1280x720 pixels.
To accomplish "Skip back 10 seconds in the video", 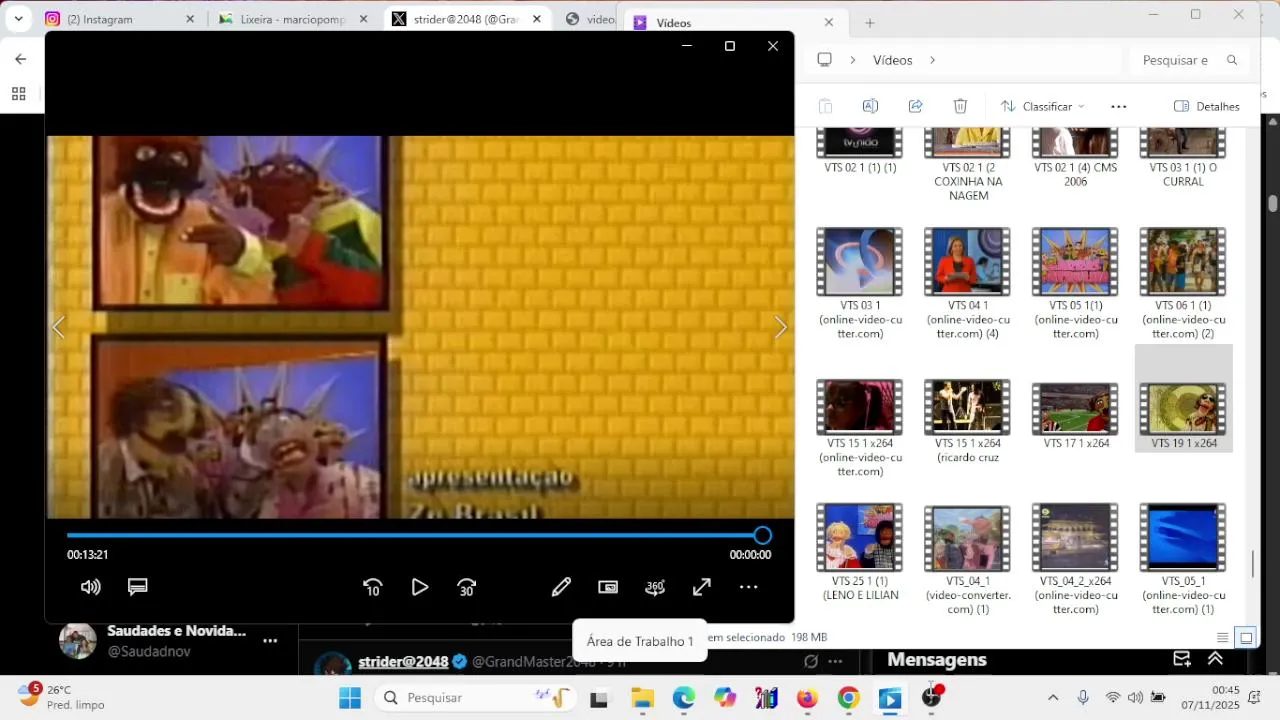I will [x=373, y=587].
